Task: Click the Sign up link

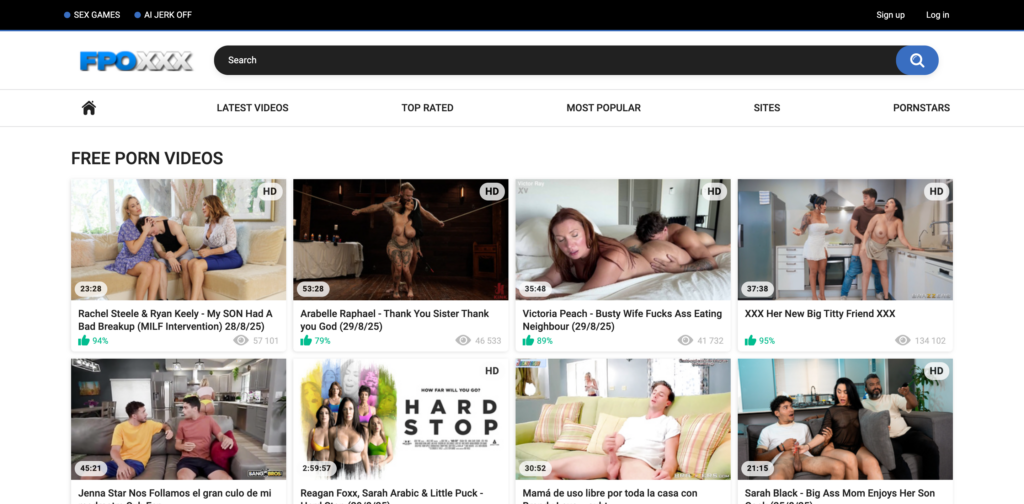Action: (x=890, y=15)
